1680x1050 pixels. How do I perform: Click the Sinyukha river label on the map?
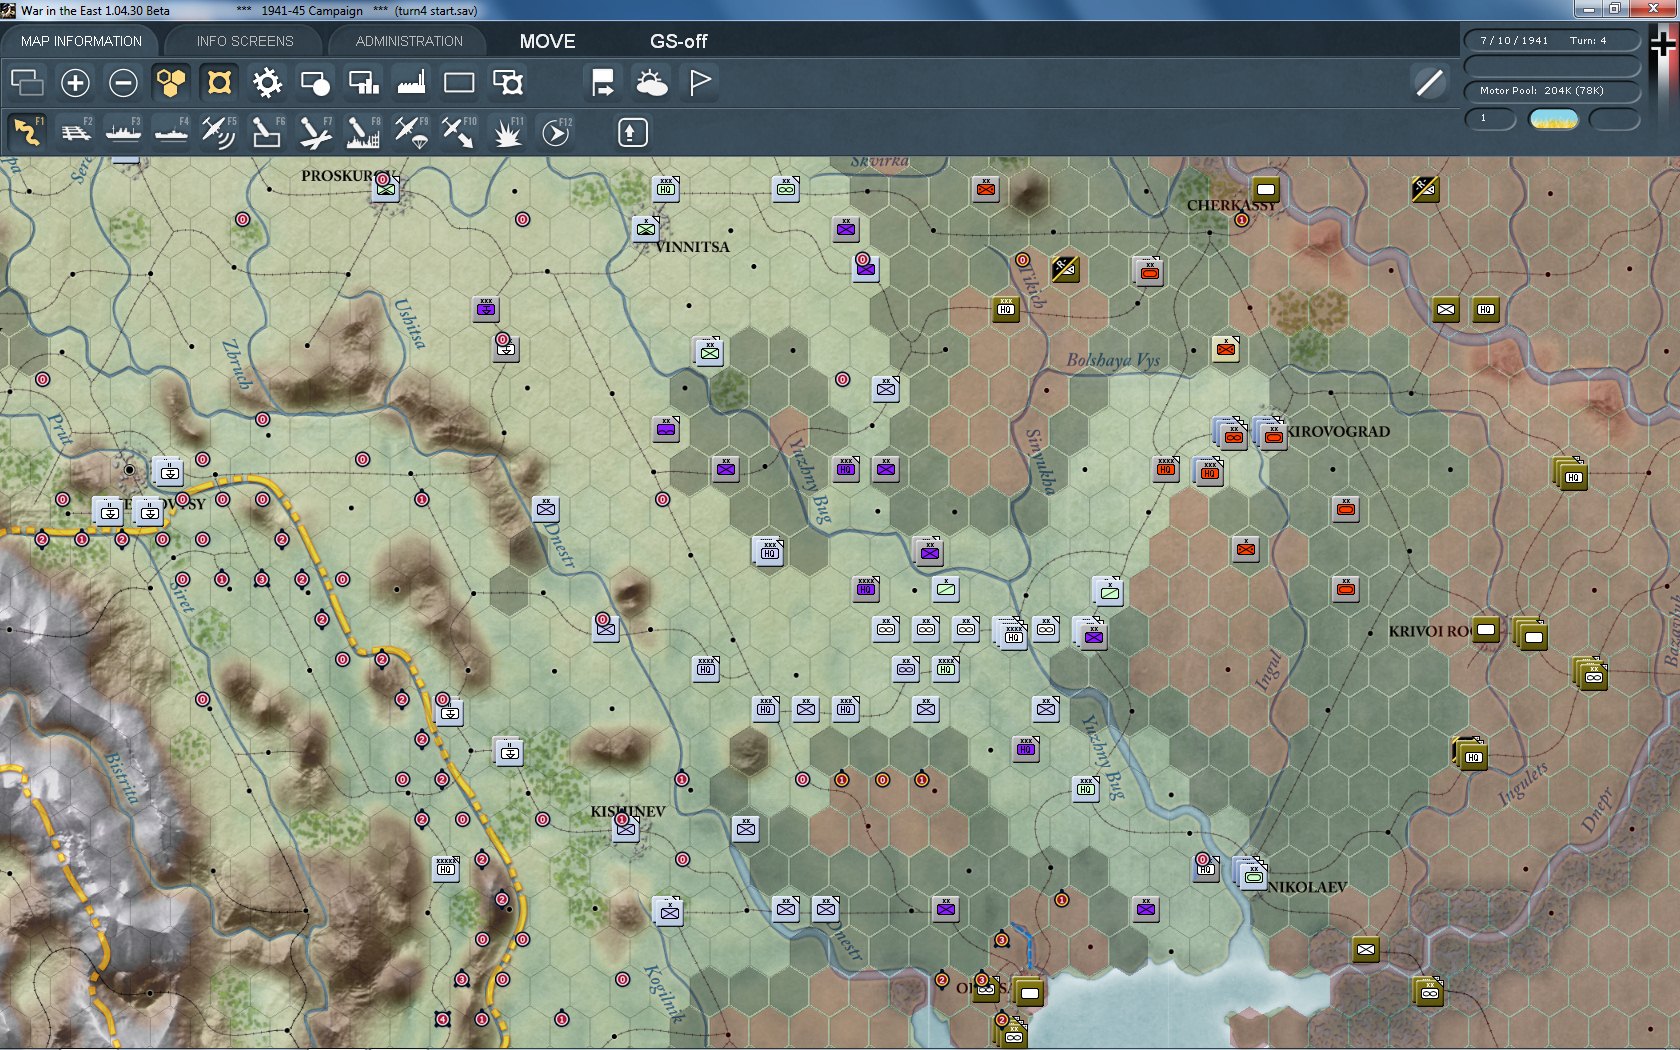[1041, 461]
